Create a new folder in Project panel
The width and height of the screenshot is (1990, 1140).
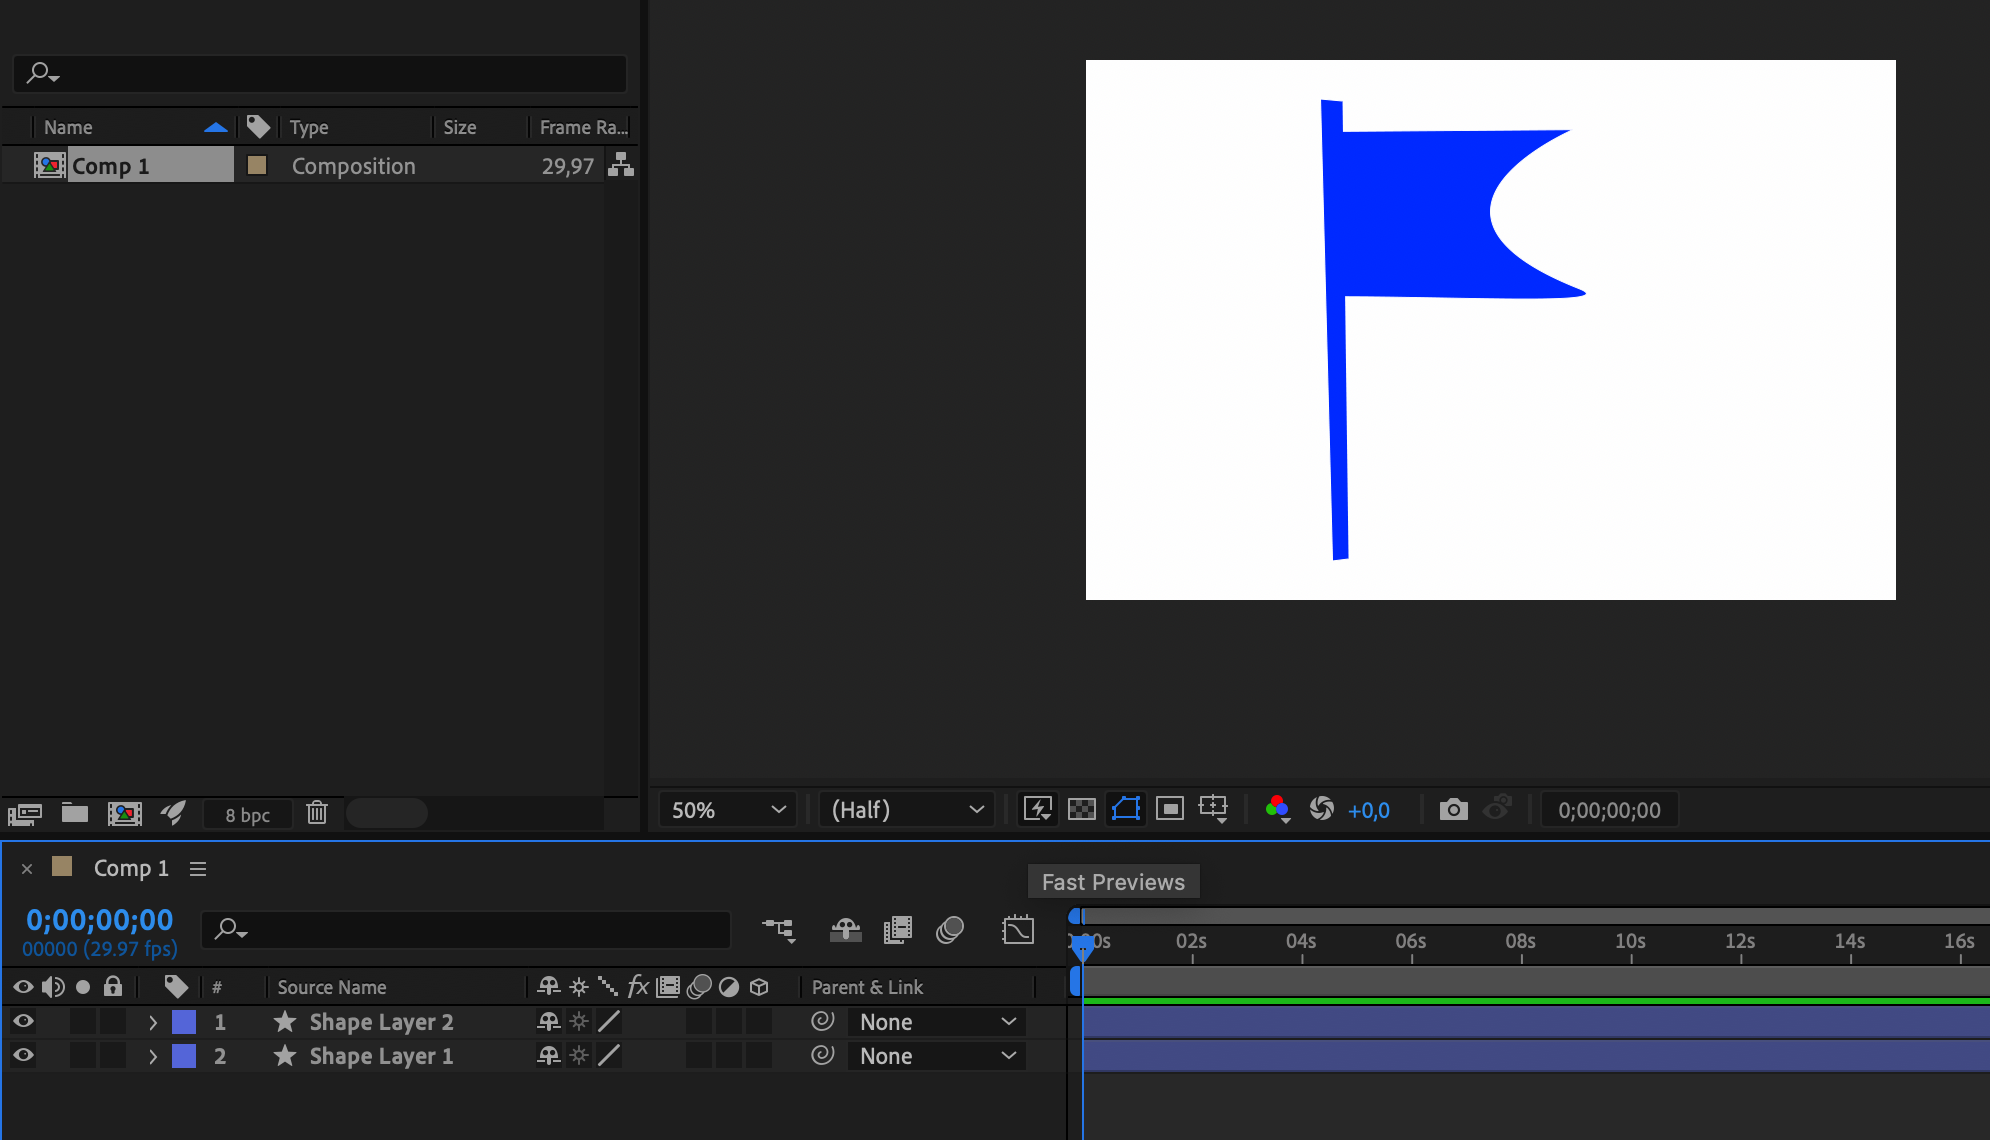(75, 813)
